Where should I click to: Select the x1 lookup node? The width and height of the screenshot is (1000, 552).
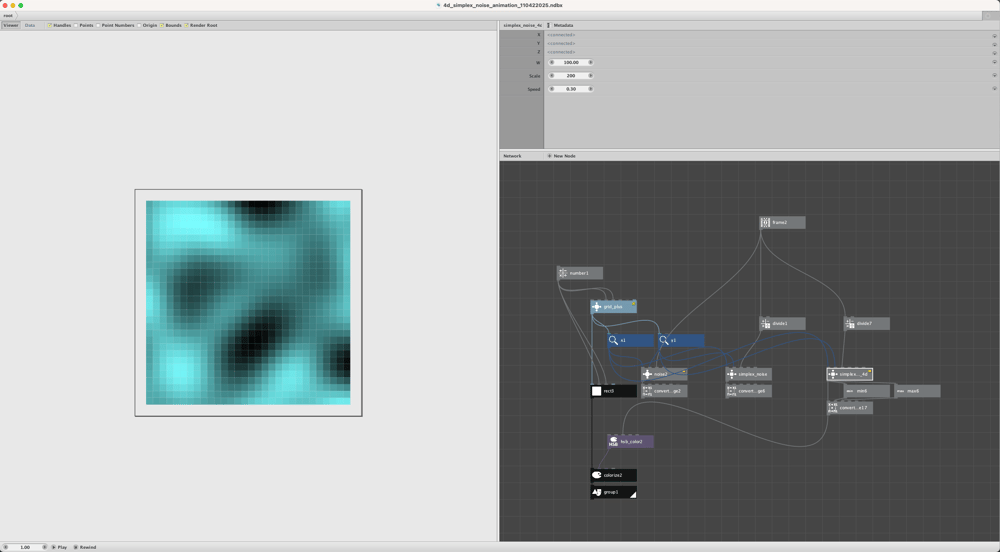pos(630,340)
